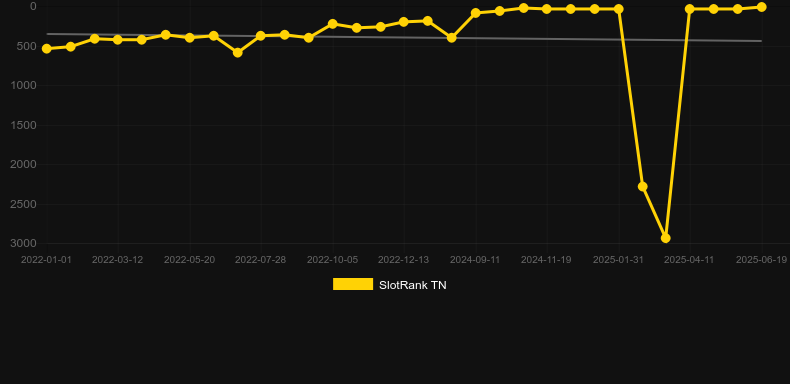
Task: Toggle the SlotRank TN legend color box
Action: point(353,284)
